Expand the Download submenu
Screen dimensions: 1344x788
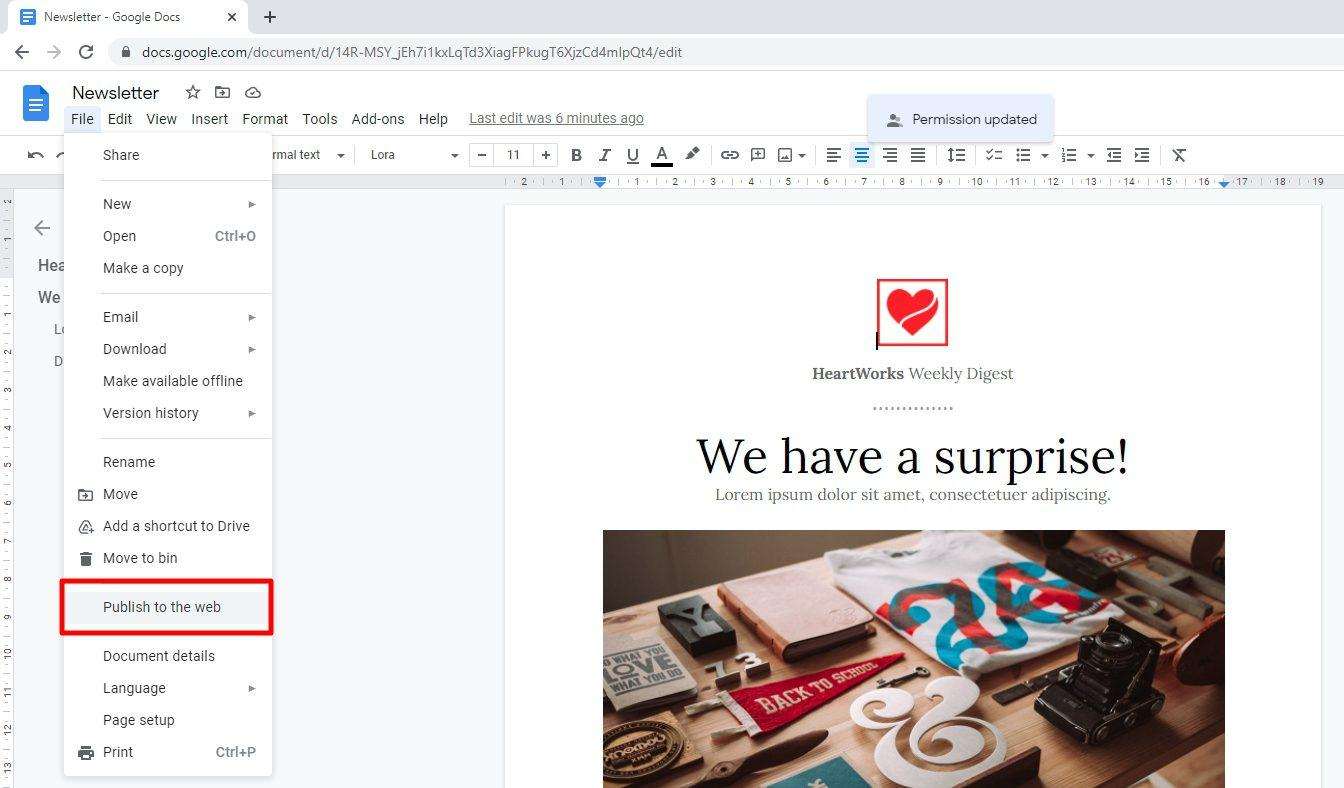pos(168,349)
